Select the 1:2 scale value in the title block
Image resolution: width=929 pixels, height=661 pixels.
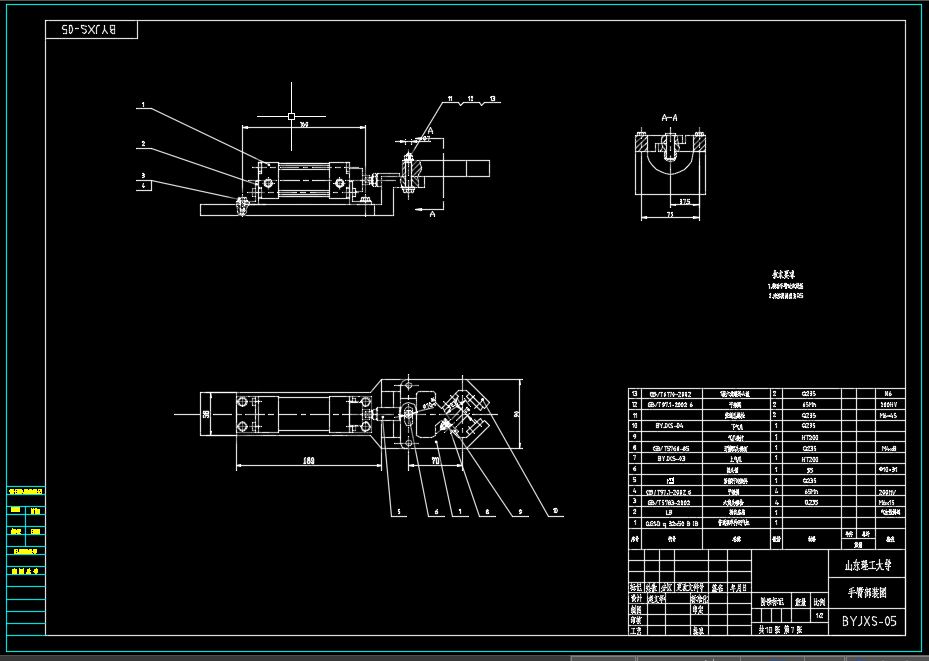point(820,615)
